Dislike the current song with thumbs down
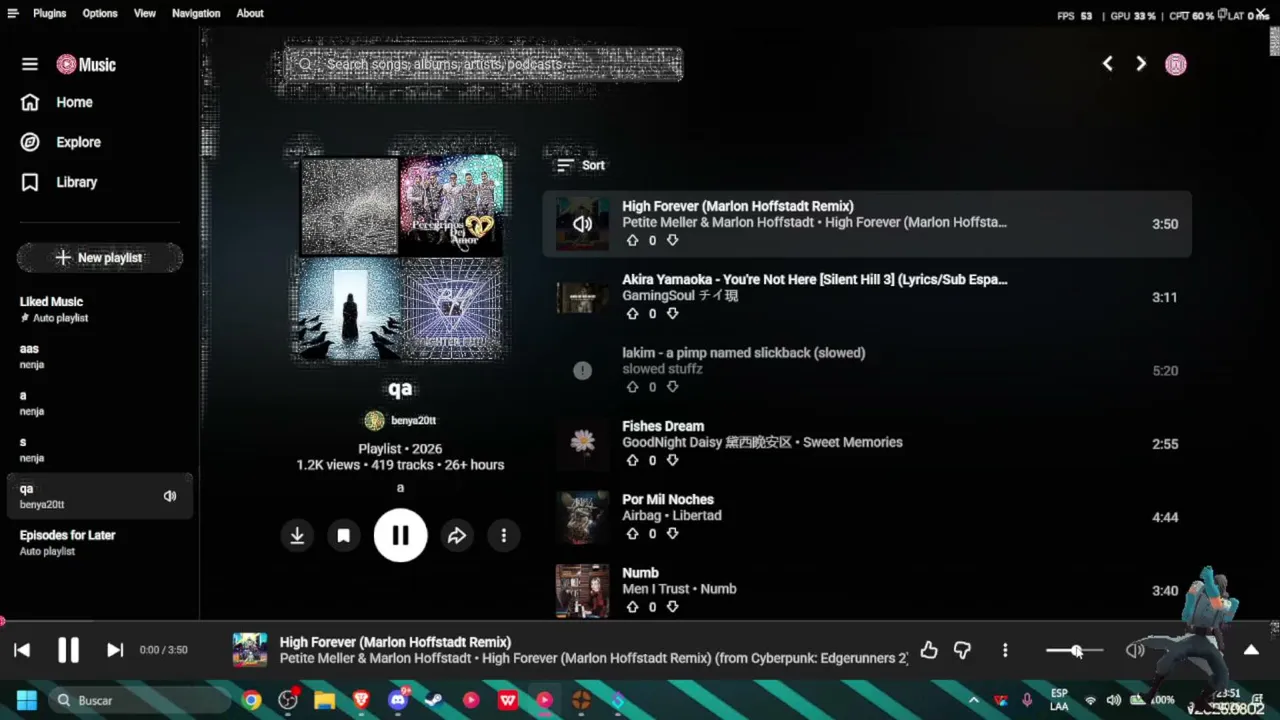Screen dimensions: 1280x720 (962, 650)
